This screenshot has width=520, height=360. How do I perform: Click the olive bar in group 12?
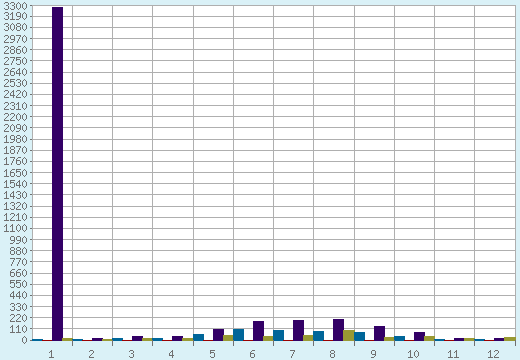pyautogui.click(x=510, y=339)
